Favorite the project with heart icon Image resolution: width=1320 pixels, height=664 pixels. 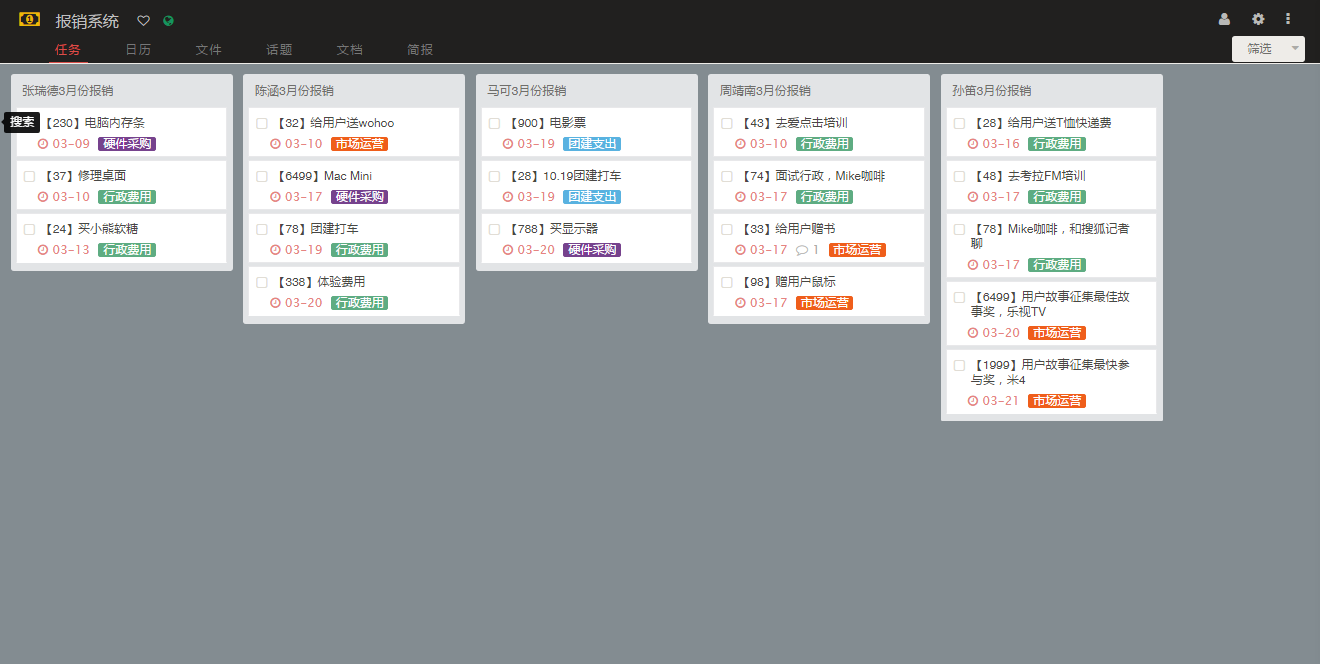[x=143, y=20]
